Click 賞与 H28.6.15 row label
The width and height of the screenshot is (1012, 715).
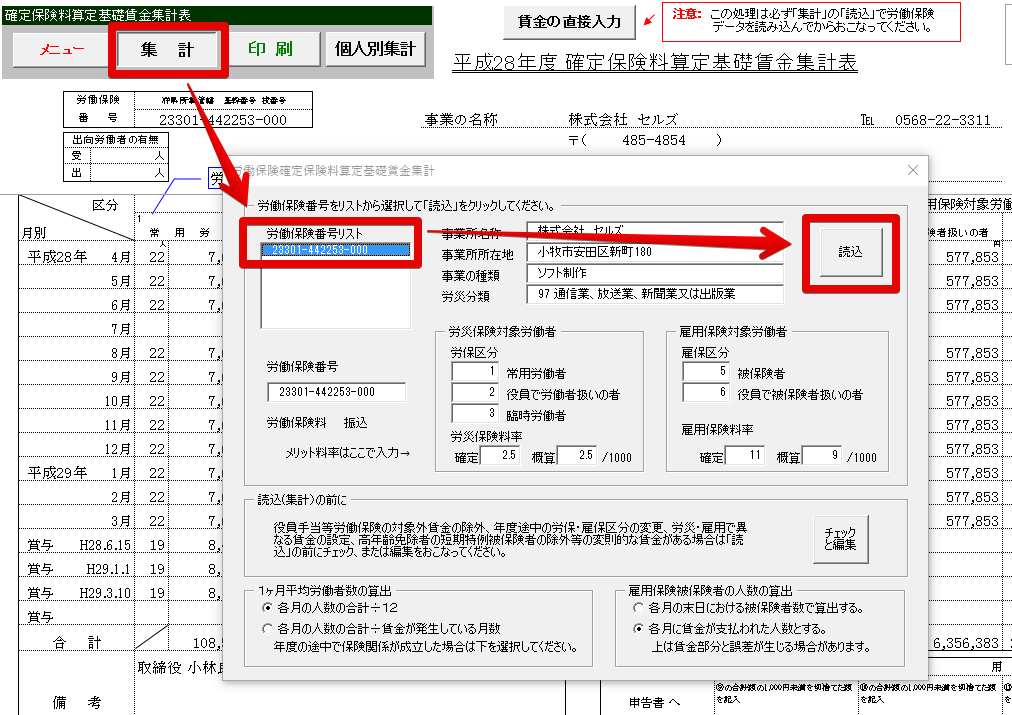coord(79,545)
